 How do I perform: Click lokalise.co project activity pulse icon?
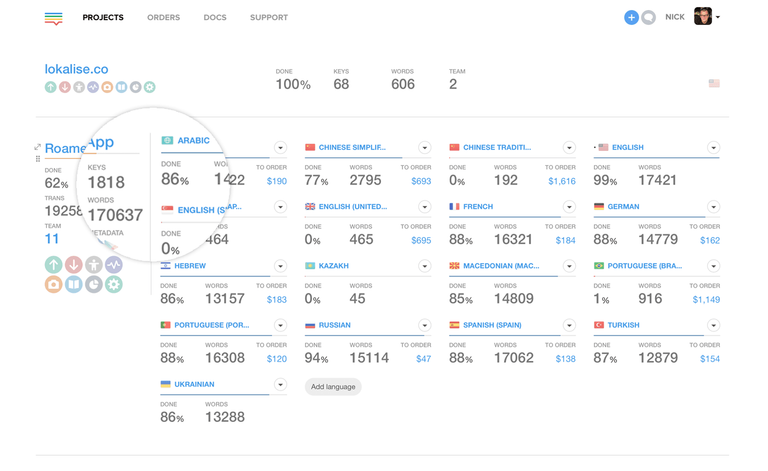click(93, 87)
